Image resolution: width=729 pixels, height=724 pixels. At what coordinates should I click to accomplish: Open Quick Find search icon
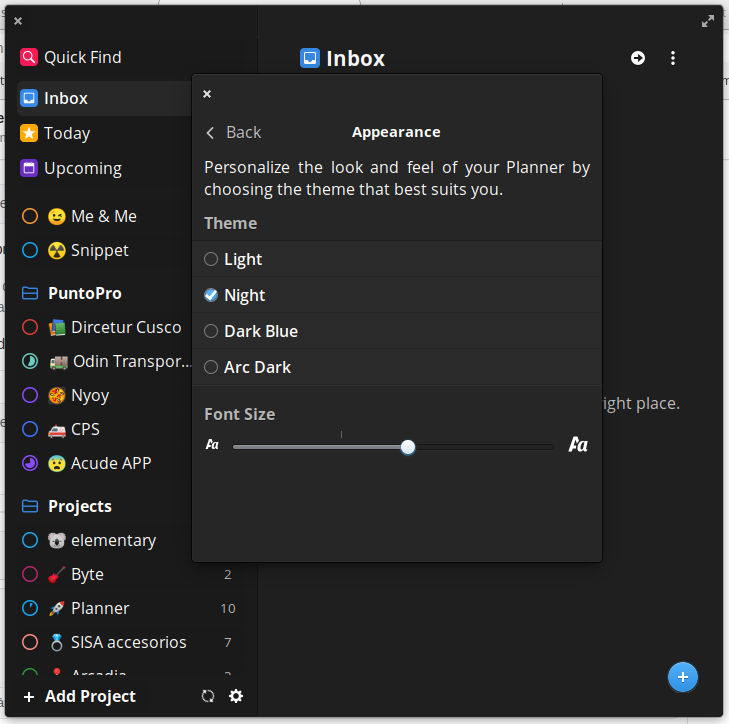tap(29, 57)
